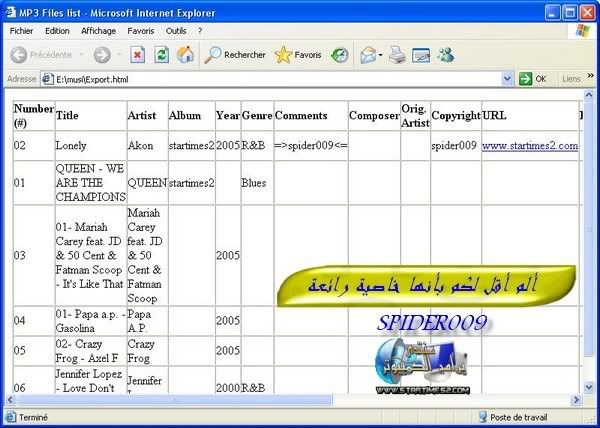Click the Composer column header
600x428 pixels.
pos(374,116)
